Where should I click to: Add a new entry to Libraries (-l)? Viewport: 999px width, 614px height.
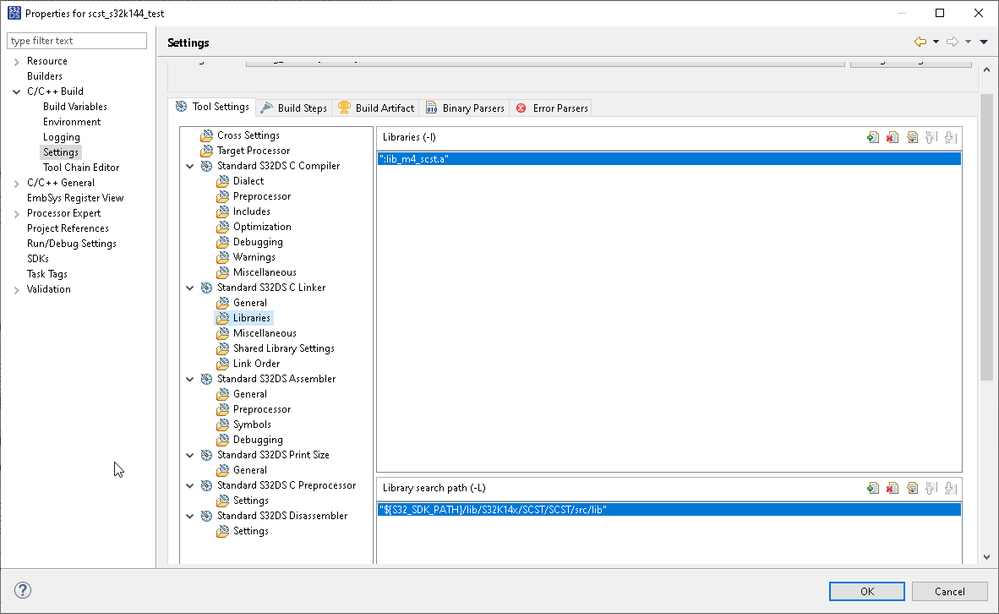point(873,137)
